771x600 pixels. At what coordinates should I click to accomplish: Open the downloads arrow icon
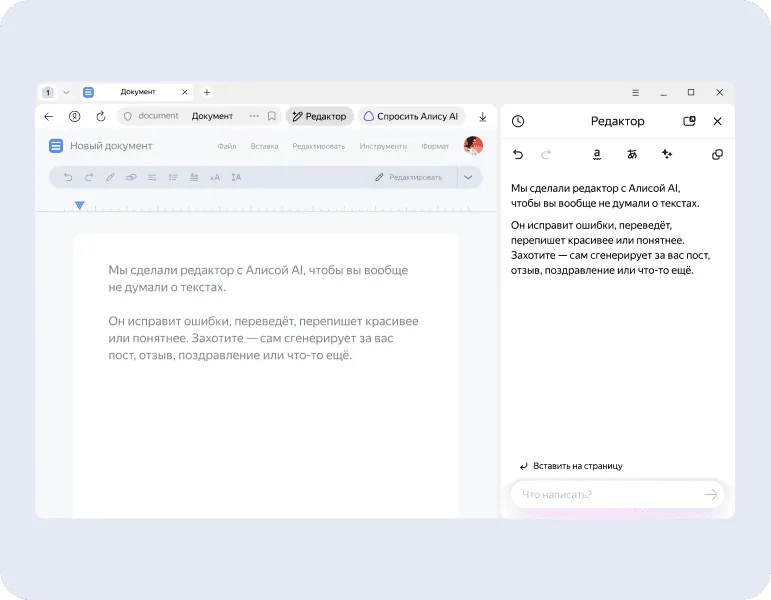[482, 117]
